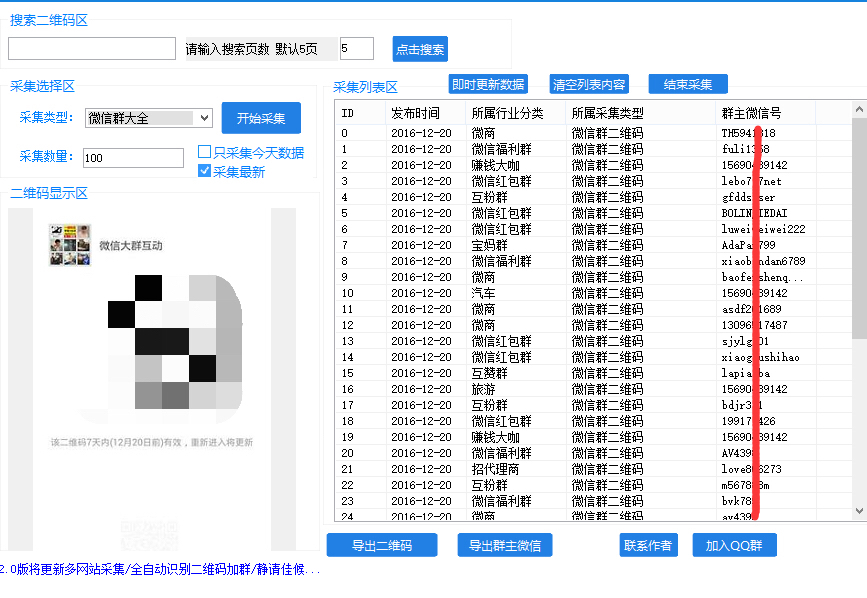
Task: Sort by the 群主微信号 column header
Action: (x=765, y=113)
